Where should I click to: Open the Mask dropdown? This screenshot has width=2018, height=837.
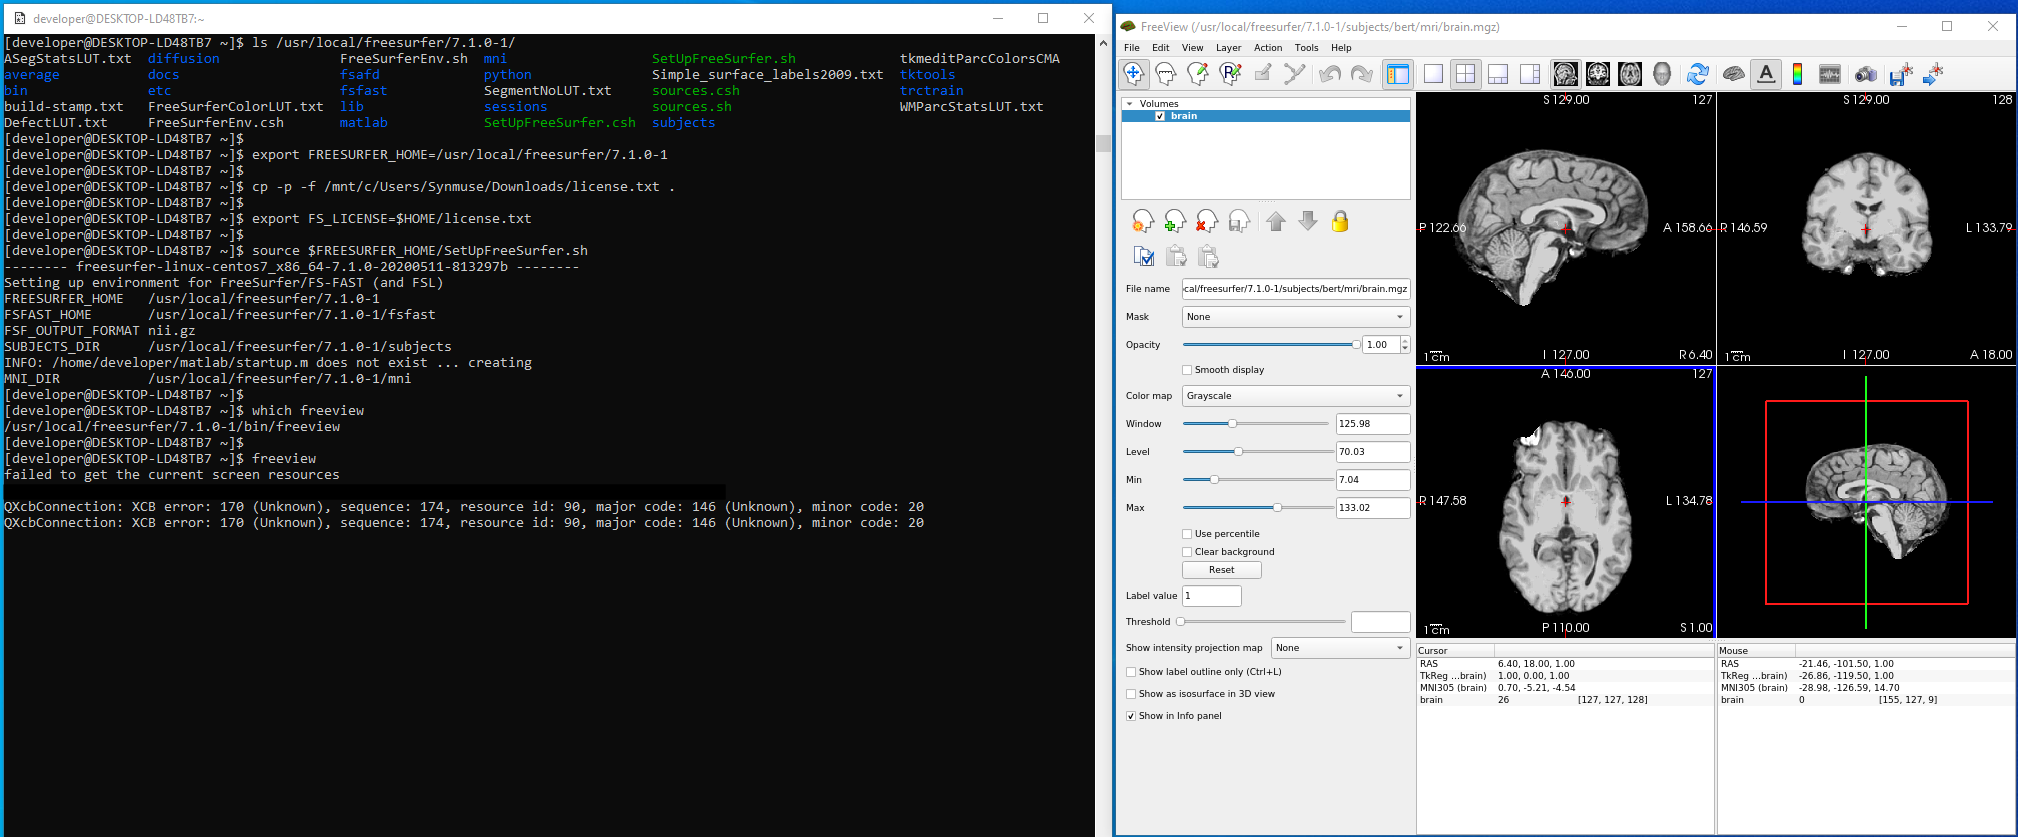tap(1295, 317)
